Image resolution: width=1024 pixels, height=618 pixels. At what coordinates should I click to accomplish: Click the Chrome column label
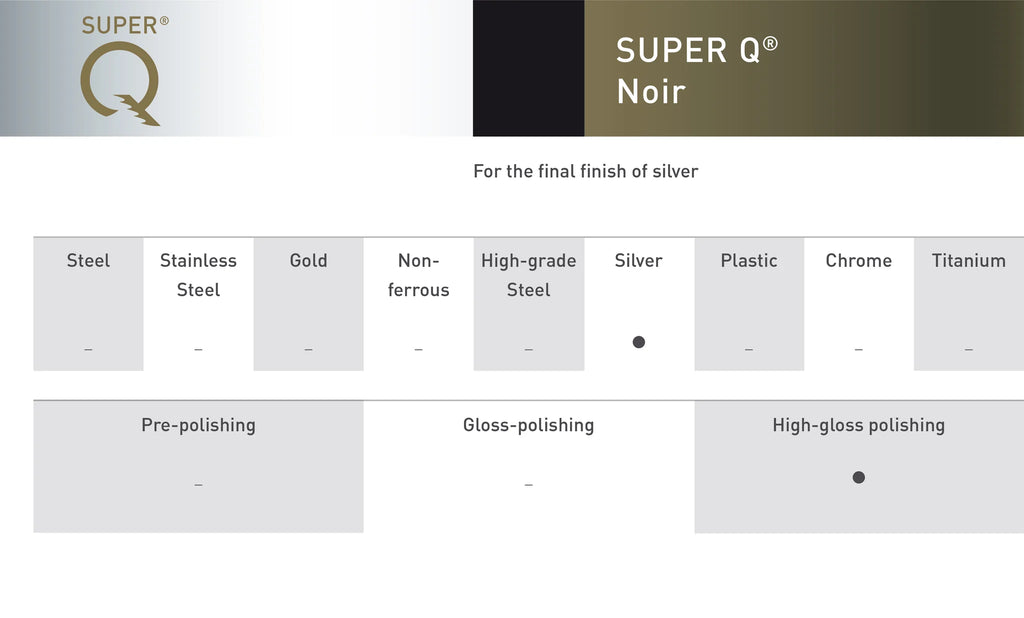[859, 261]
